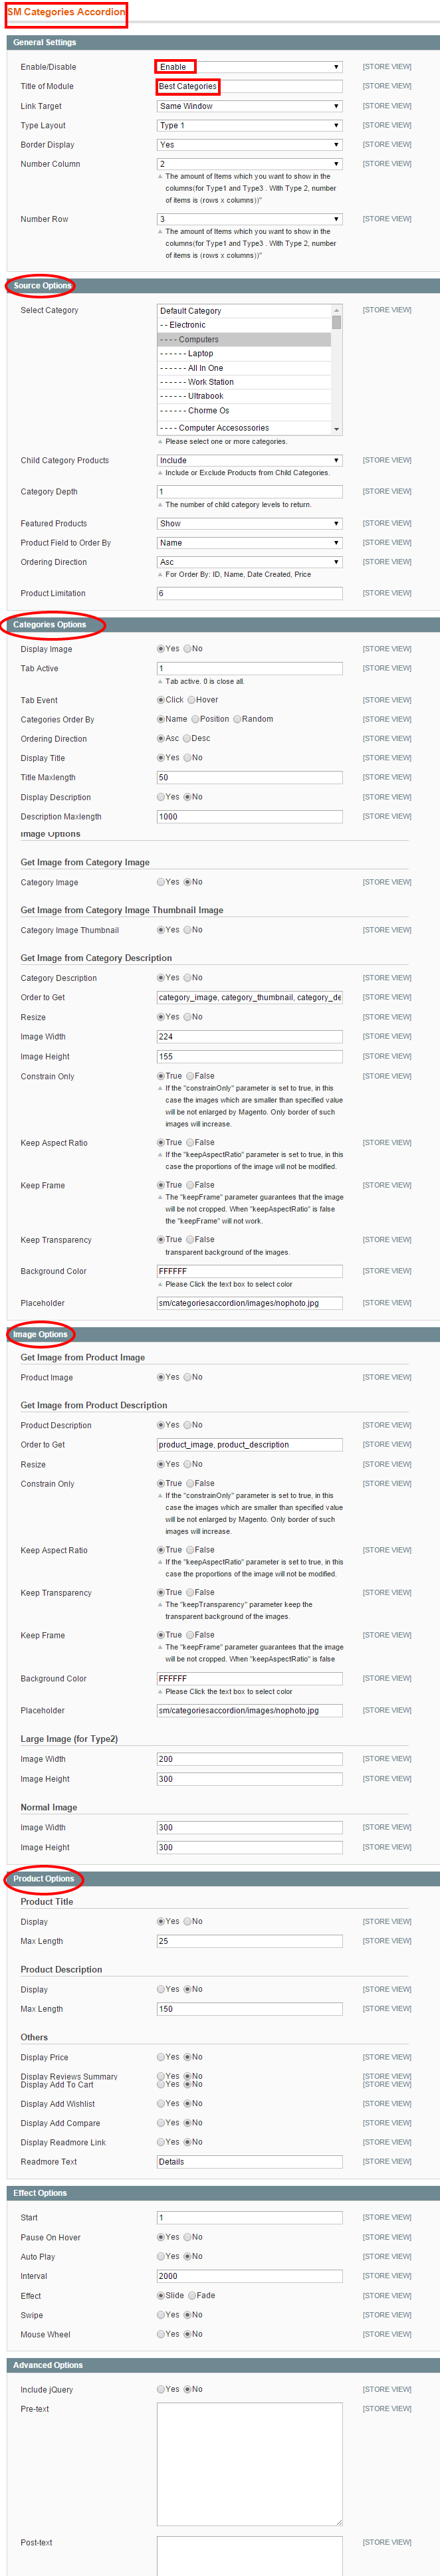Image resolution: width=440 pixels, height=2576 pixels.
Task: Select Position for Categories Order By
Action: [x=196, y=719]
